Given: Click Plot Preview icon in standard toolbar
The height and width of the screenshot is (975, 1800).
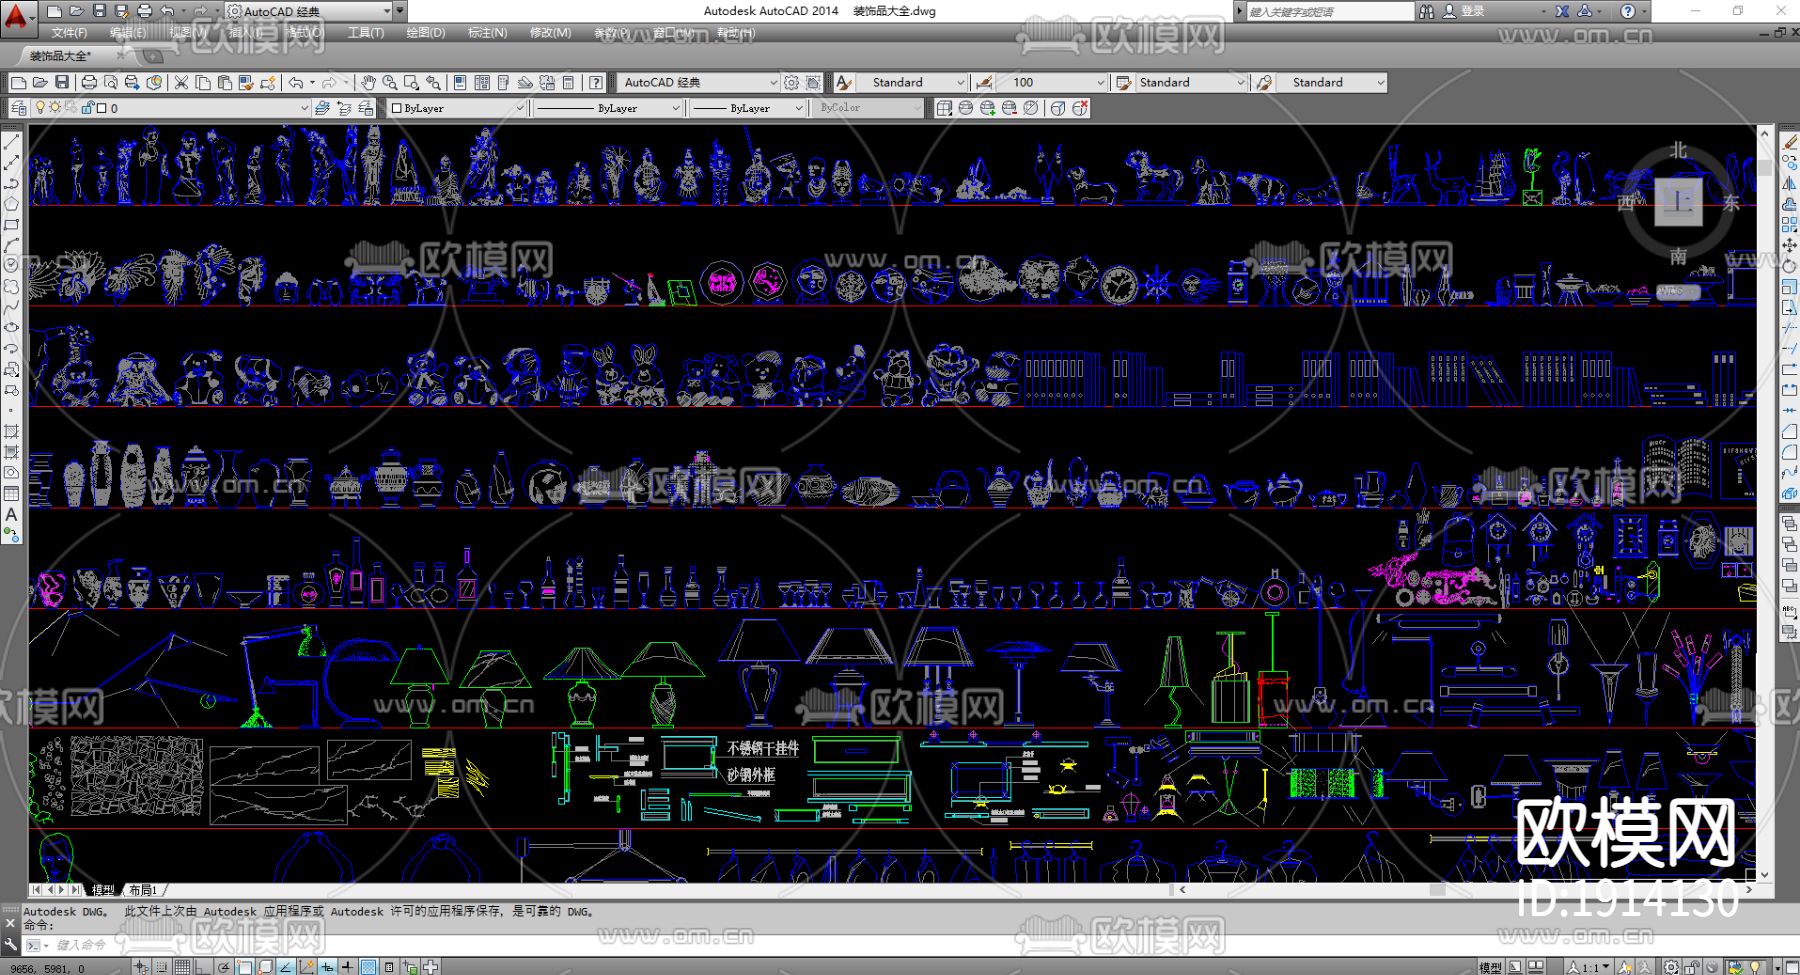Looking at the screenshot, I should tap(110, 82).
